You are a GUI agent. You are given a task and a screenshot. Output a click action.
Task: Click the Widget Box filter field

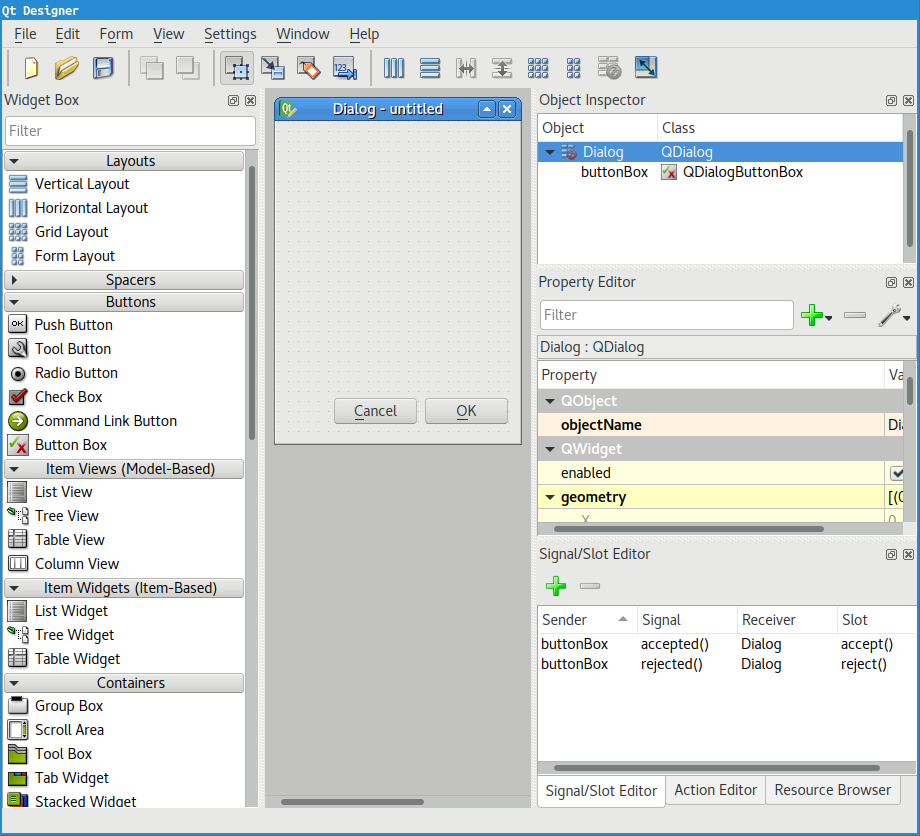pos(130,130)
